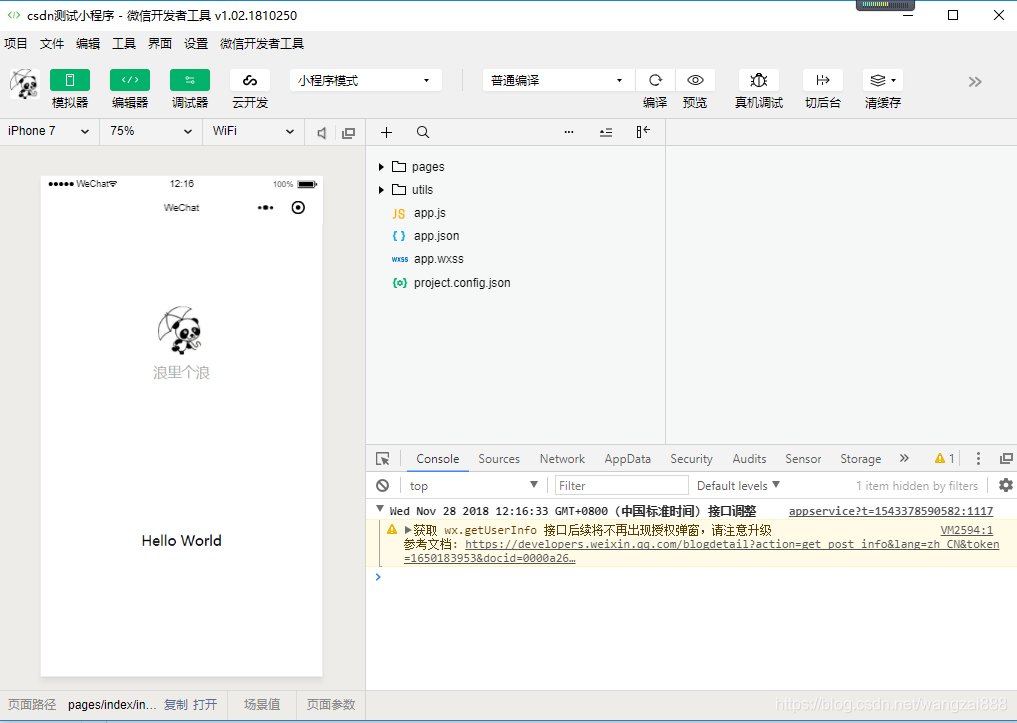
Task: Open the 工具 menu
Action: [x=124, y=43]
